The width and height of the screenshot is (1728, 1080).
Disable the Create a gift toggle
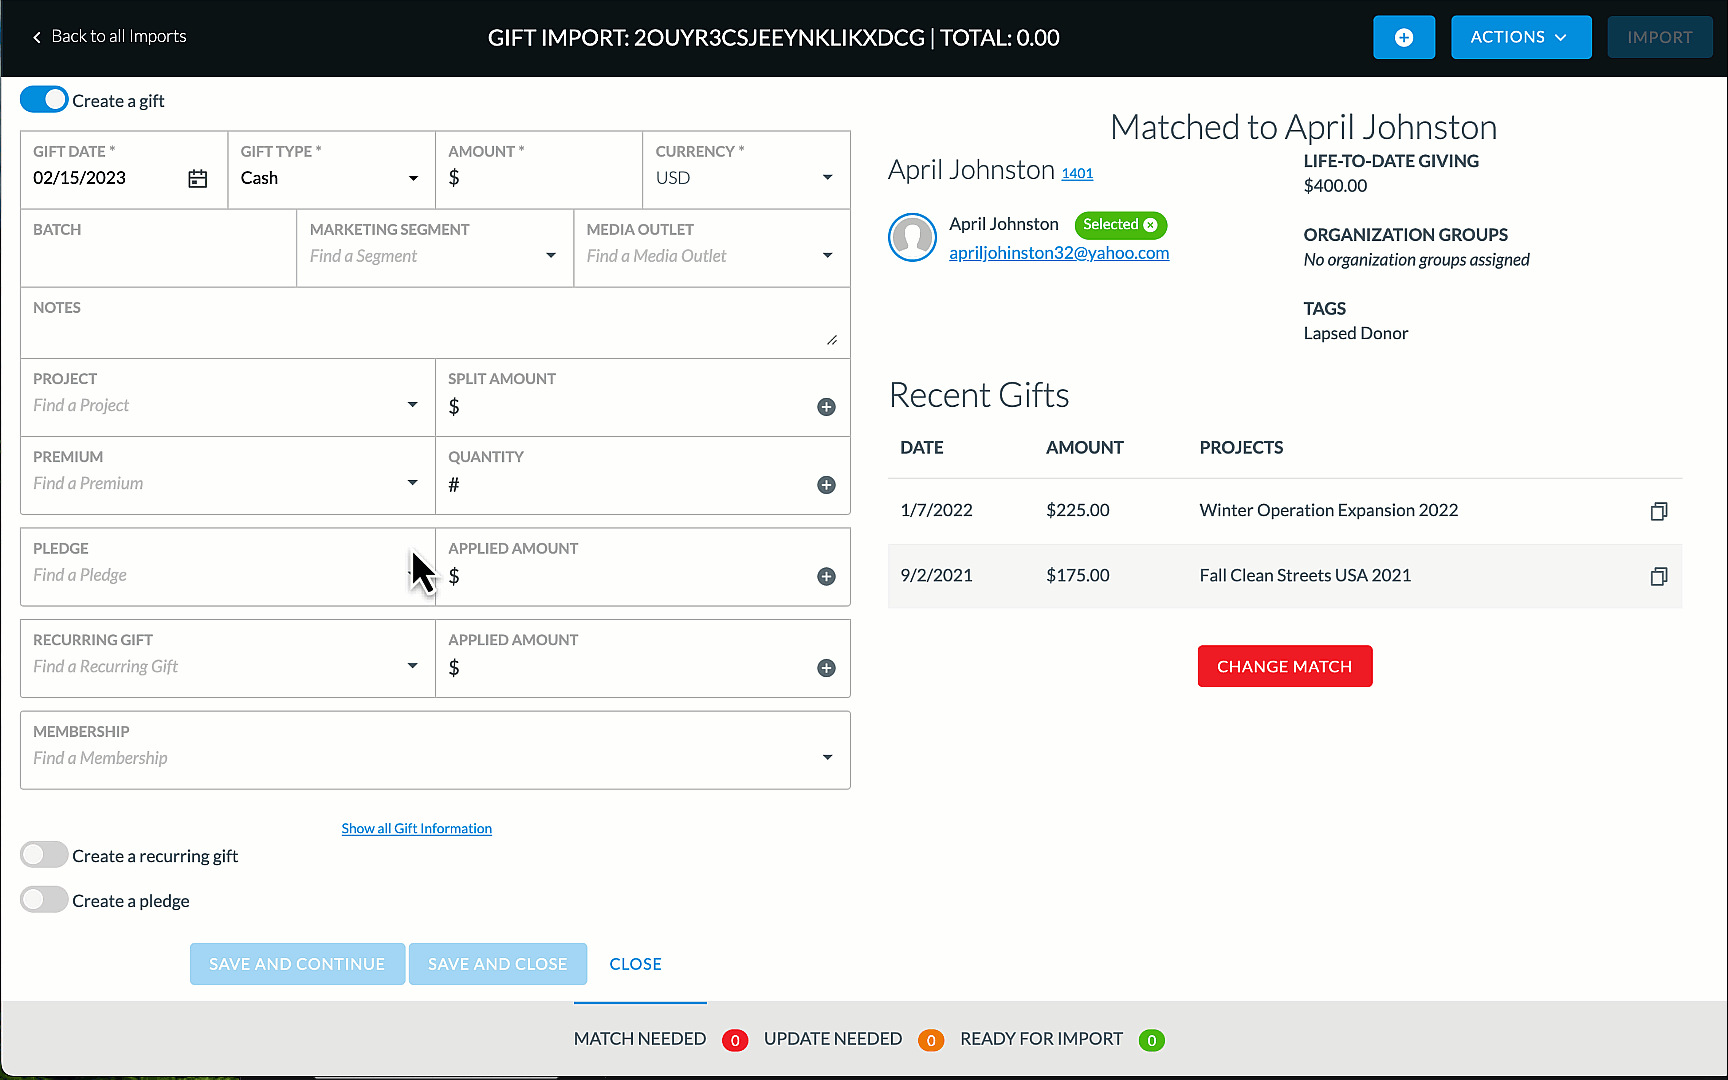click(44, 100)
